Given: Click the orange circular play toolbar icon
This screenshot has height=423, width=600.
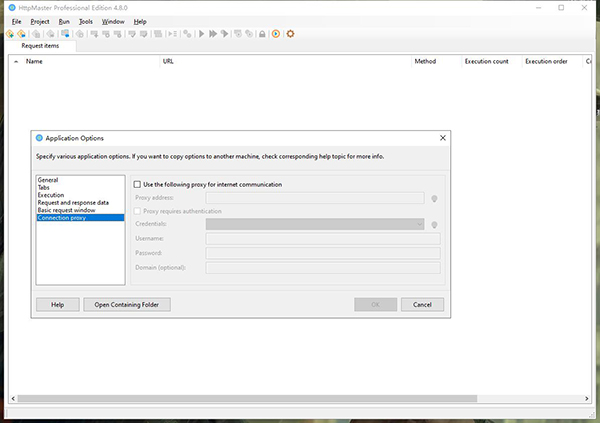Looking at the screenshot, I should click(276, 34).
